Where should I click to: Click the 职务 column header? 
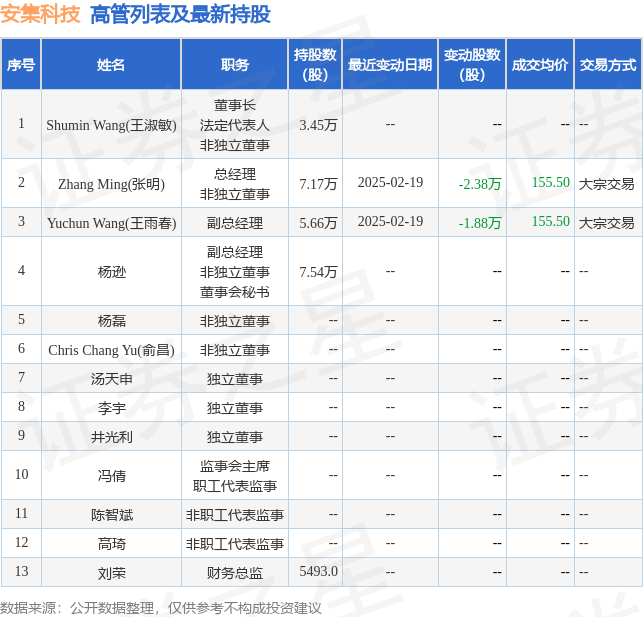pos(235,64)
